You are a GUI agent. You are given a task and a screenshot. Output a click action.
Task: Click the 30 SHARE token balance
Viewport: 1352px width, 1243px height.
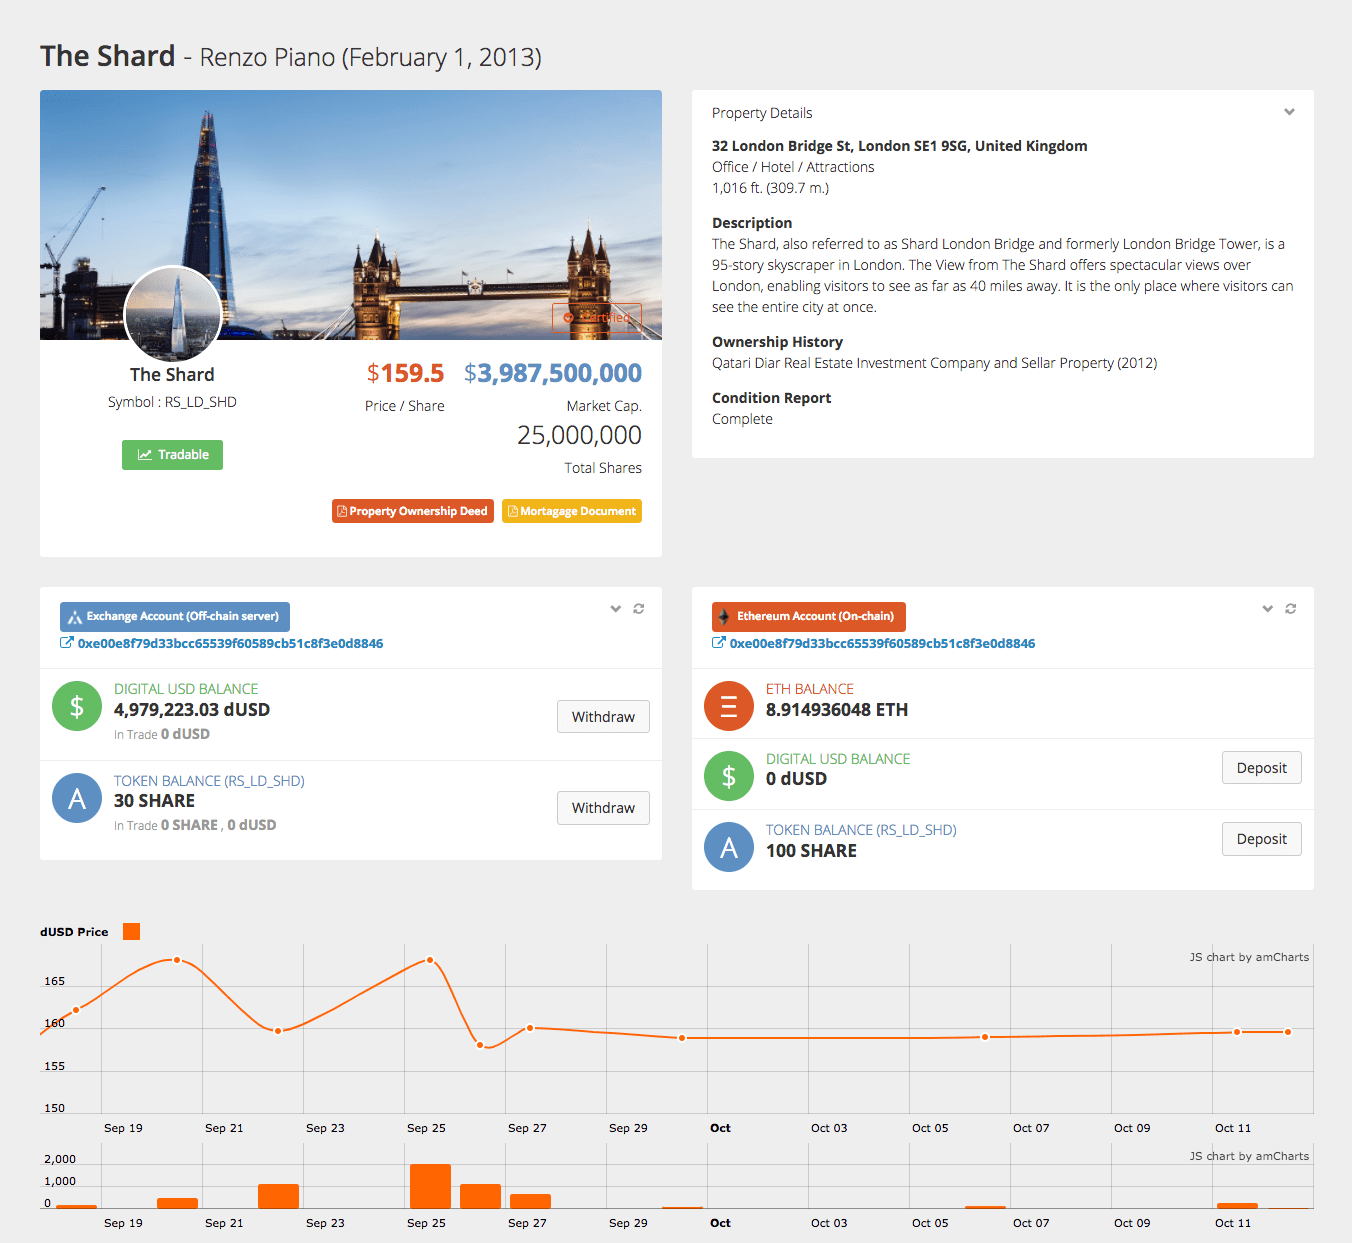154,801
